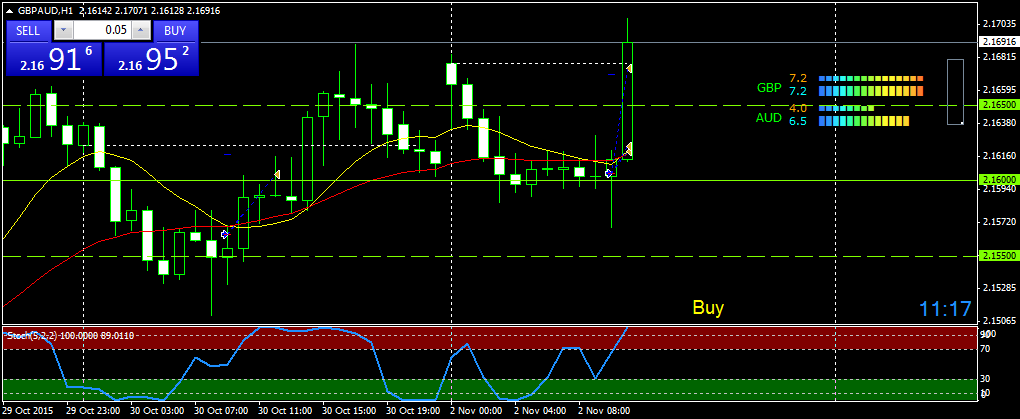Click the GBP currency strength label
The width and height of the screenshot is (1020, 419).
click(769, 87)
